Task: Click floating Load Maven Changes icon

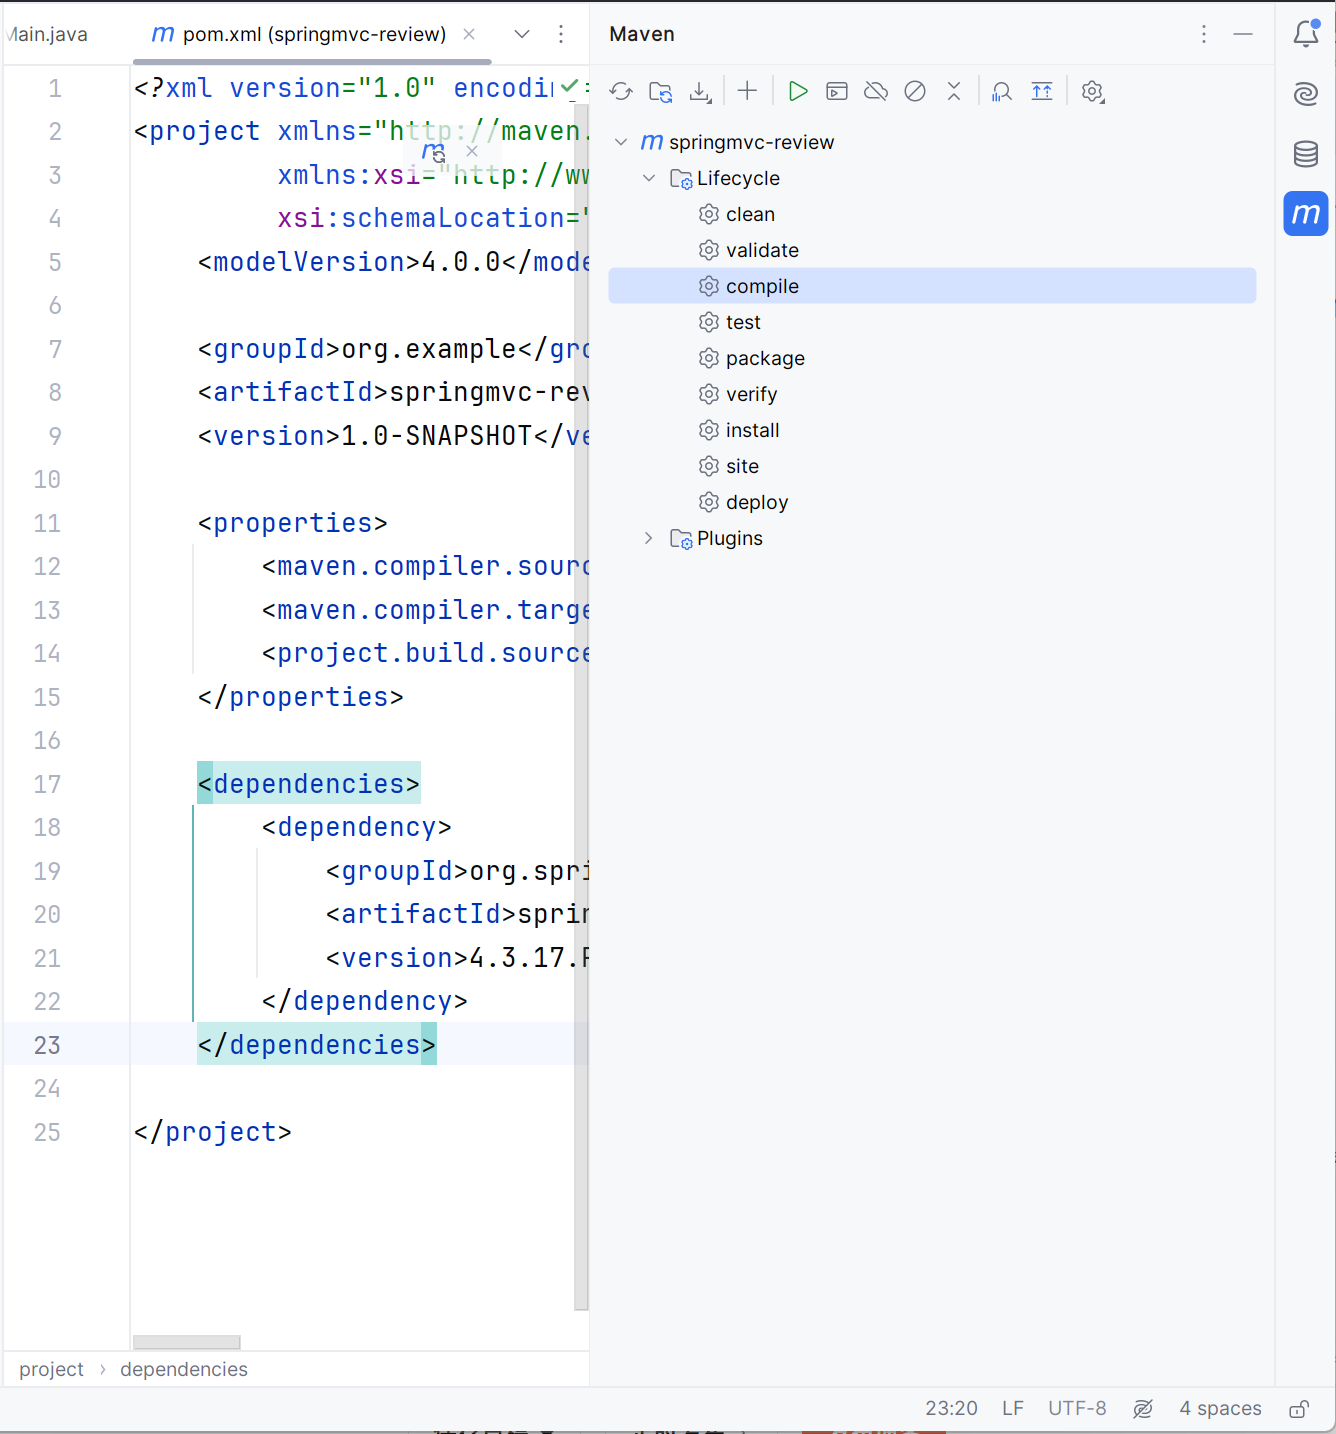Action: (433, 151)
